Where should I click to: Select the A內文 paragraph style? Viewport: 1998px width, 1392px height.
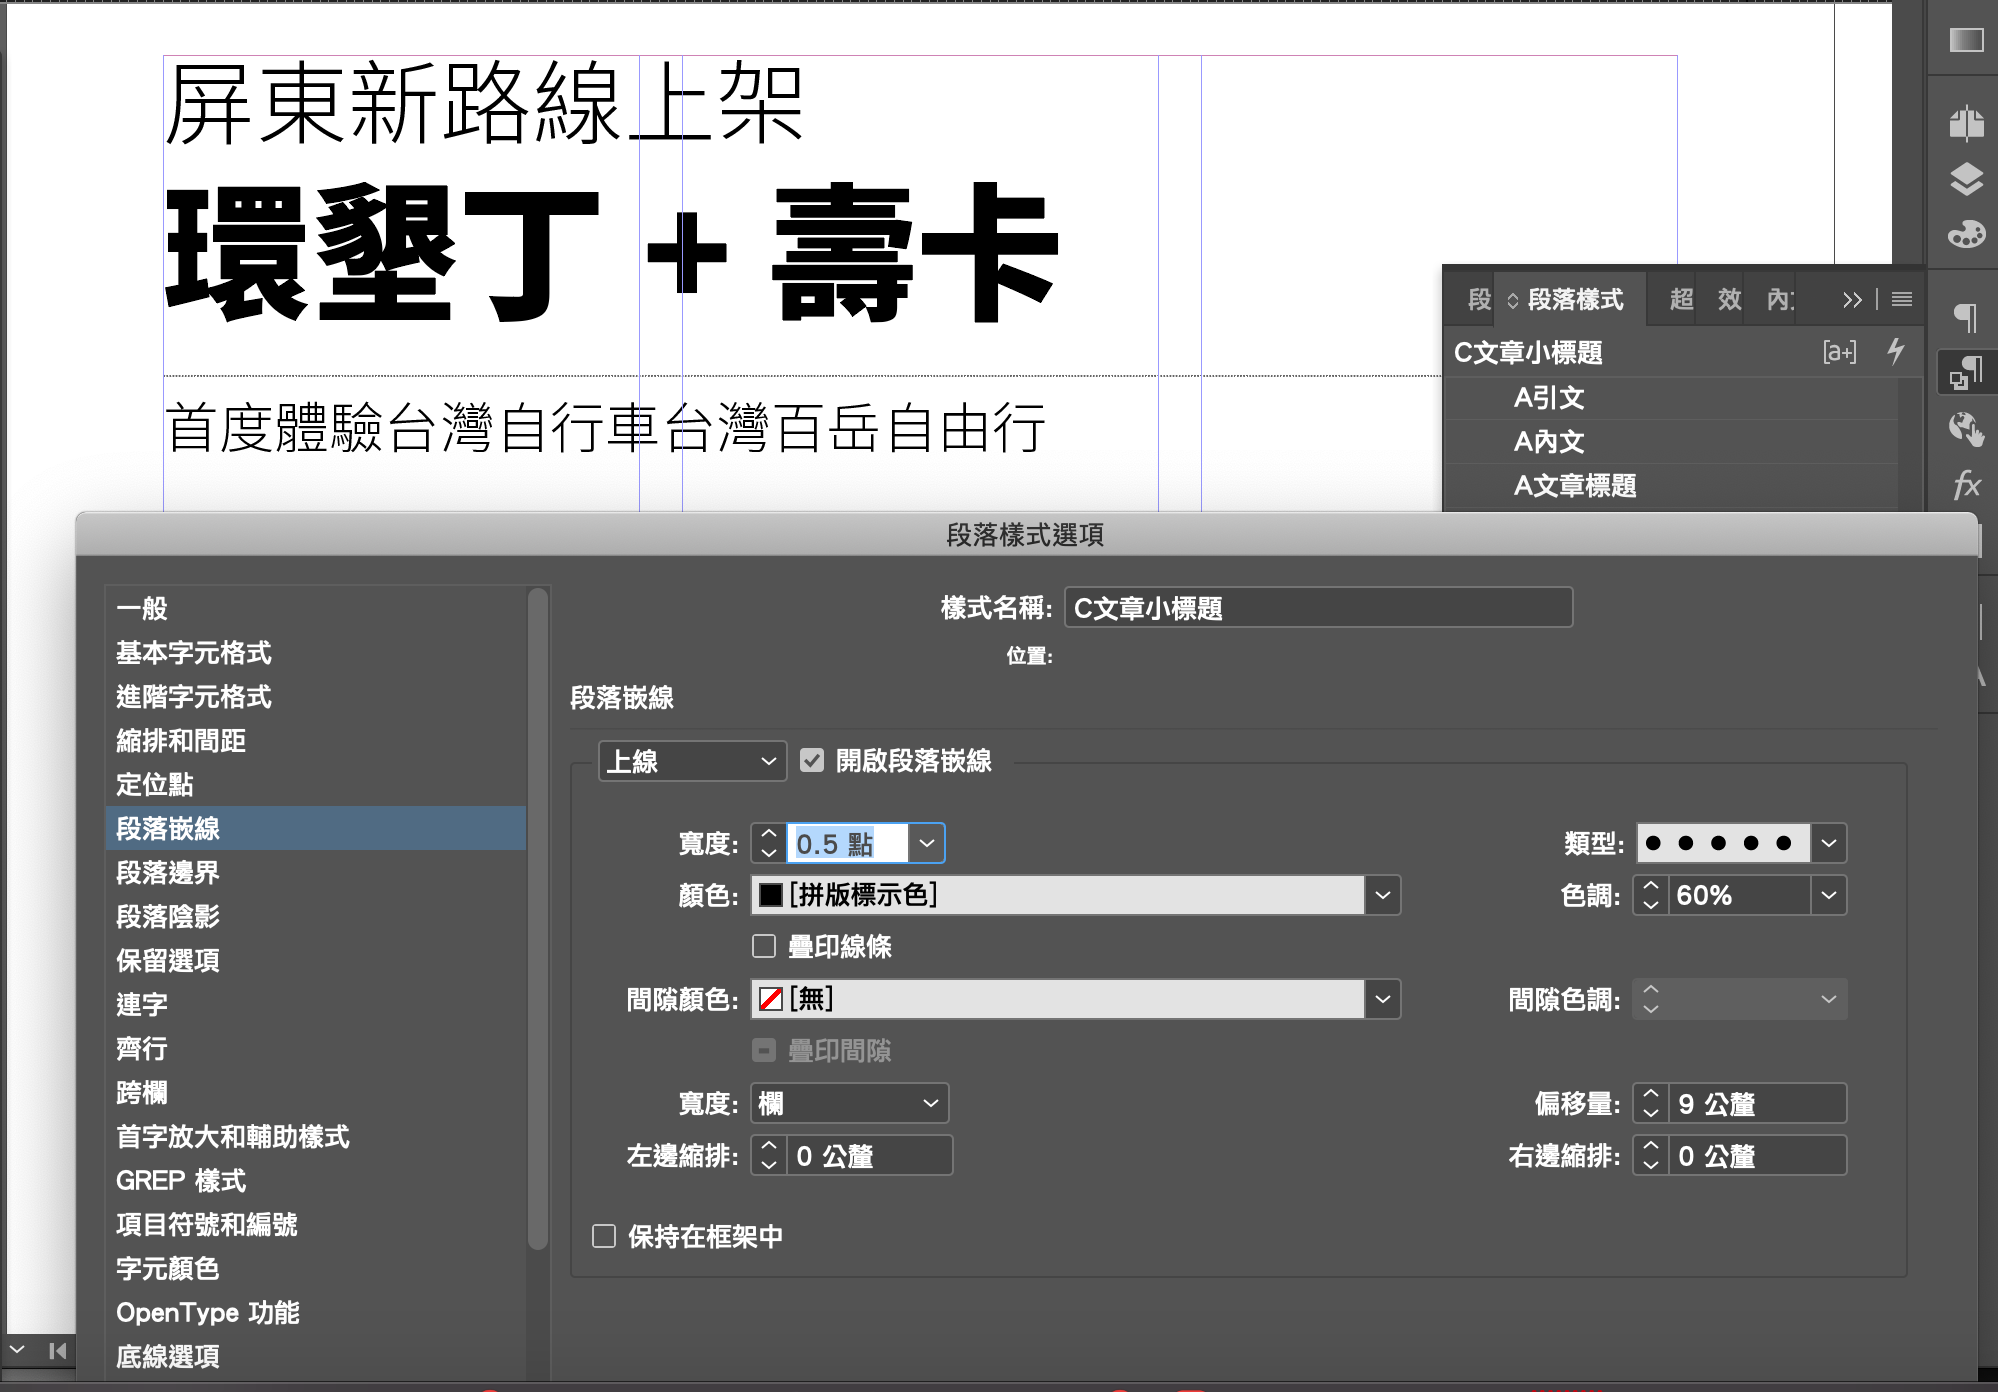click(1548, 441)
